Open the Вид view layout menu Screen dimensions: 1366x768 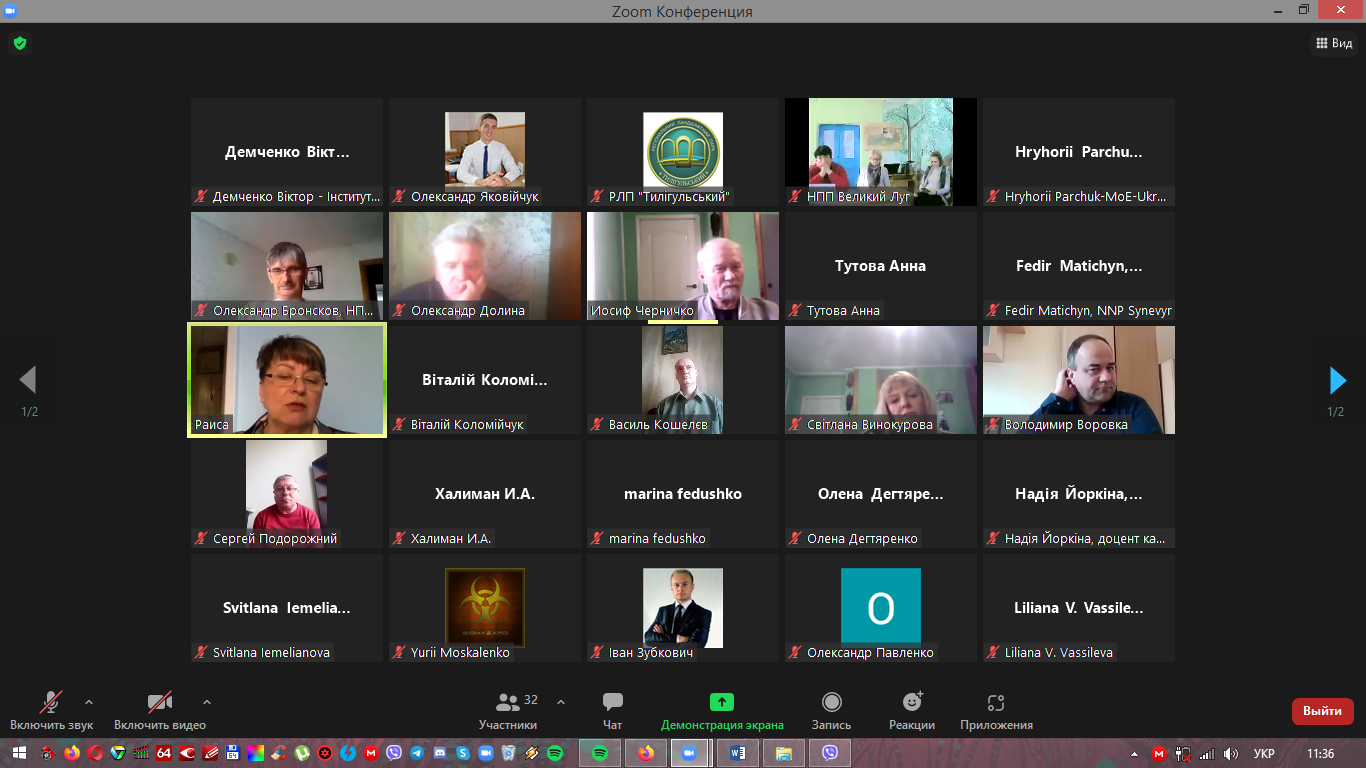coord(1333,43)
